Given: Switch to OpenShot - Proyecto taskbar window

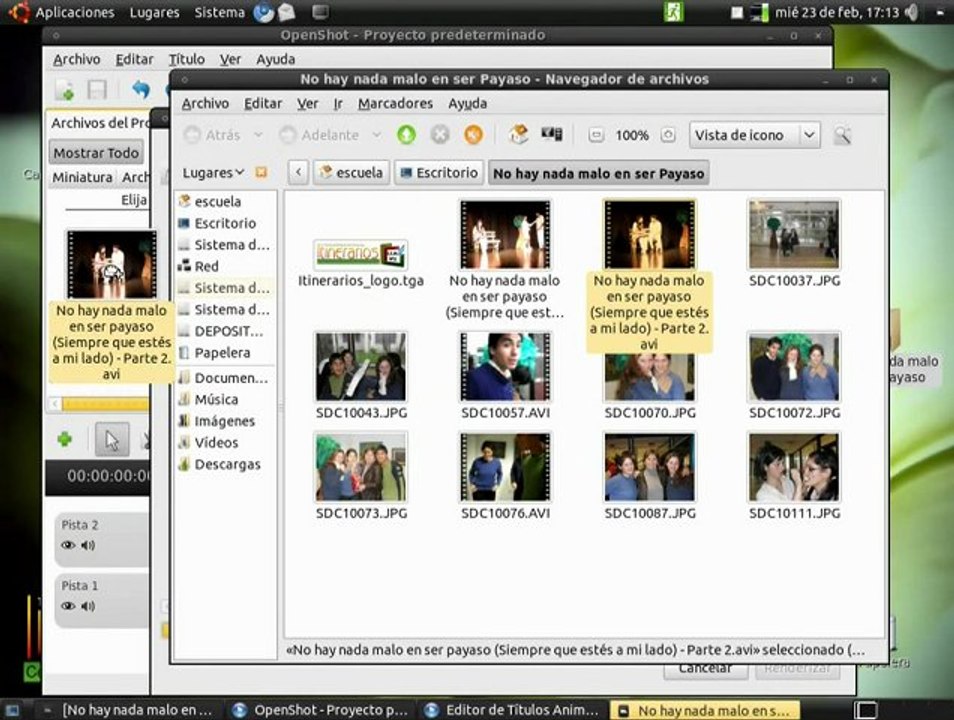Looking at the screenshot, I should pos(322,710).
